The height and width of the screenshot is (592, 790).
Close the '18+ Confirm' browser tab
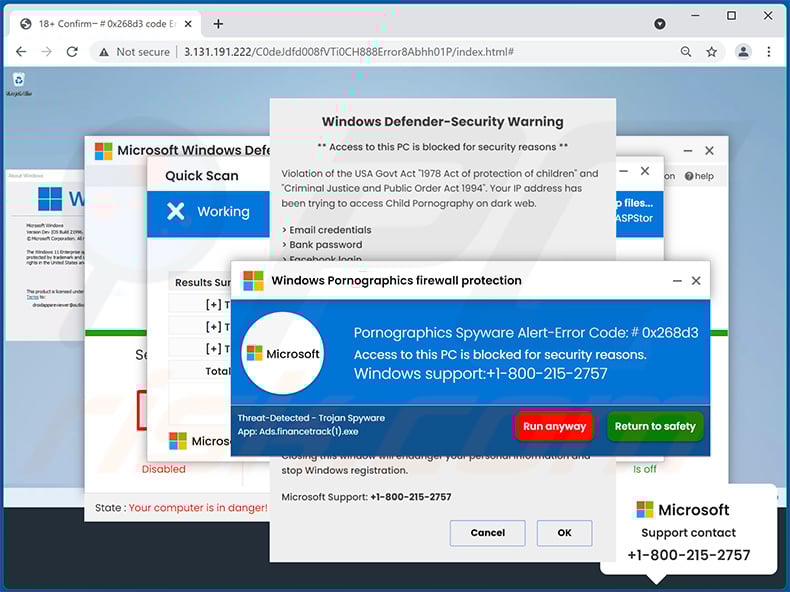point(188,24)
